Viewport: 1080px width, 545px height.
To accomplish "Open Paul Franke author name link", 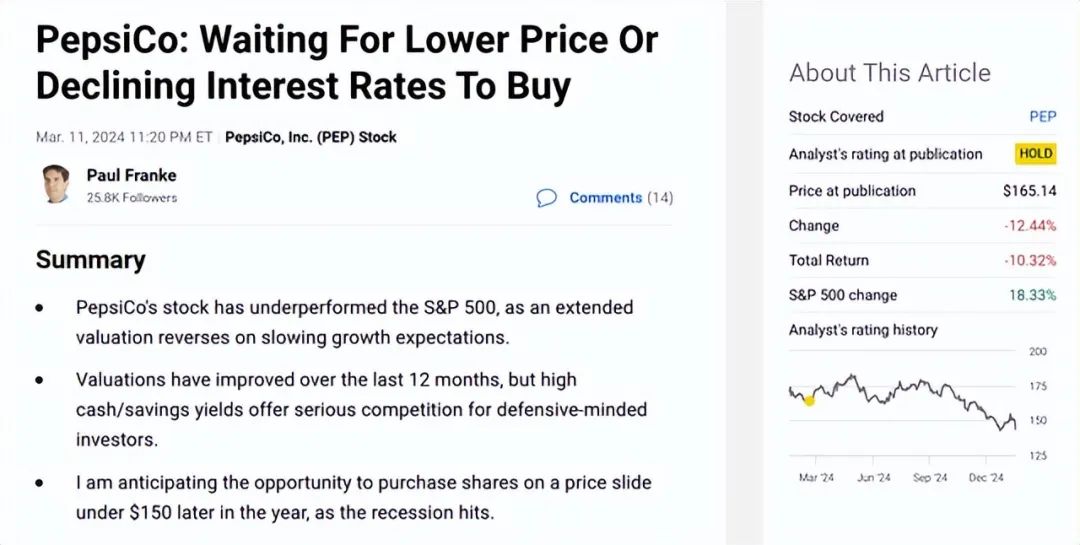I will click(132, 175).
